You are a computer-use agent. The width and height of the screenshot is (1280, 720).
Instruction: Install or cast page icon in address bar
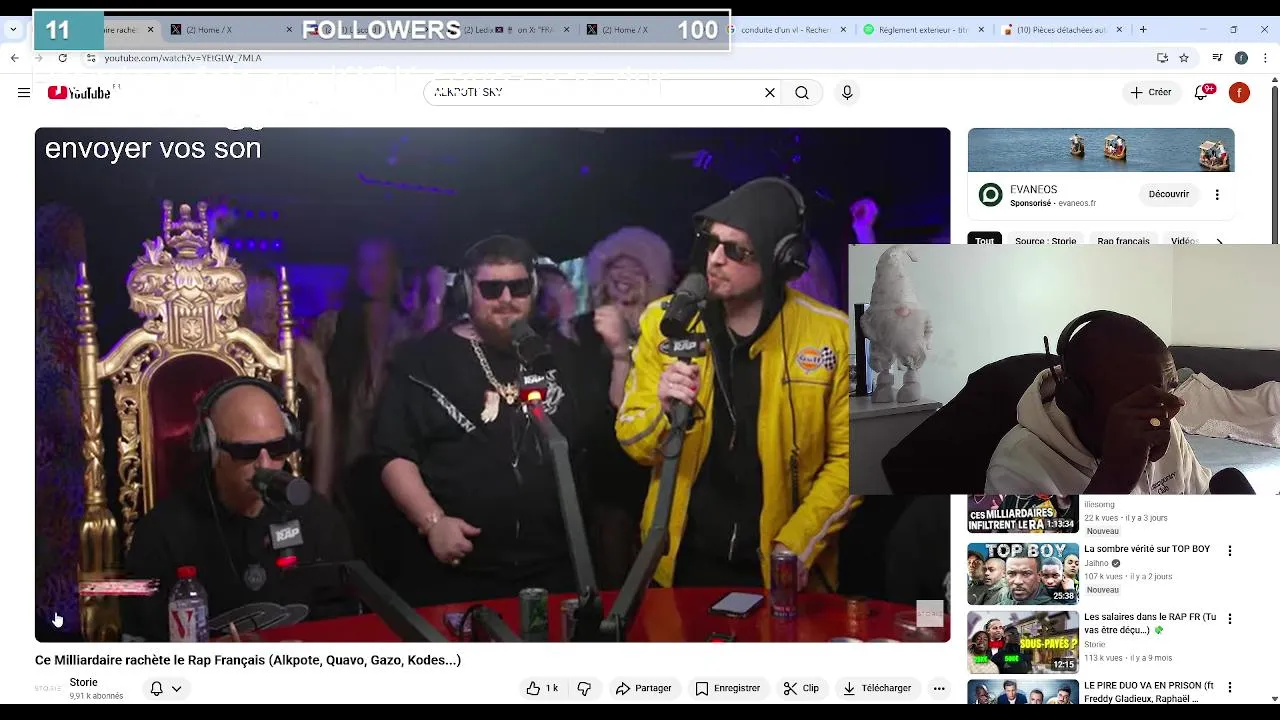coord(1162,58)
